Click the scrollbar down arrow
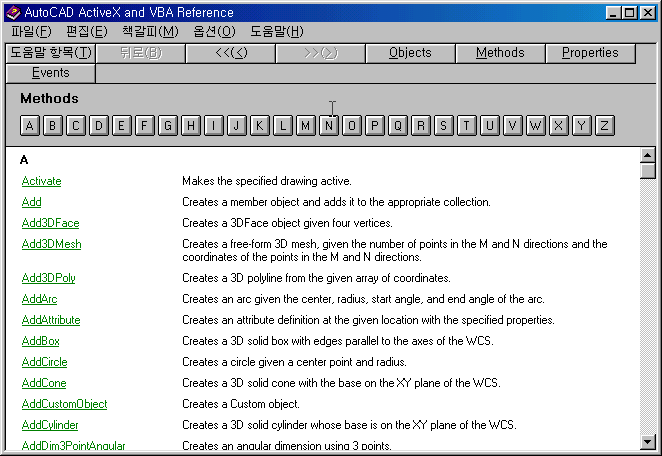 point(648,442)
